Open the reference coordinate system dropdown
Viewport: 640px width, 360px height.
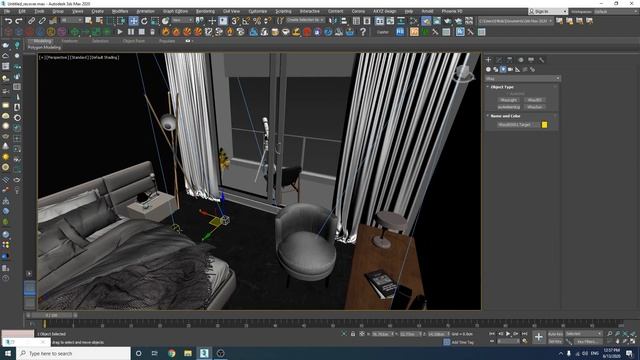(x=182, y=20)
